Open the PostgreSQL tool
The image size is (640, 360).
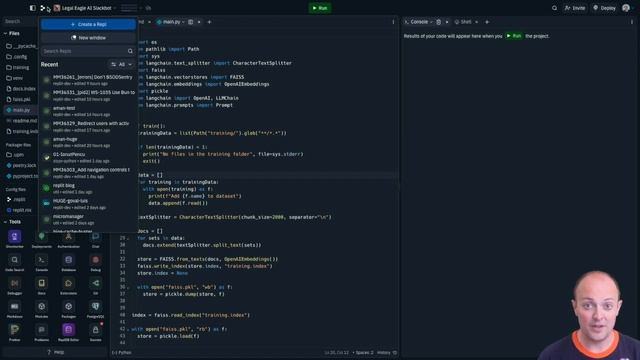coord(96,309)
